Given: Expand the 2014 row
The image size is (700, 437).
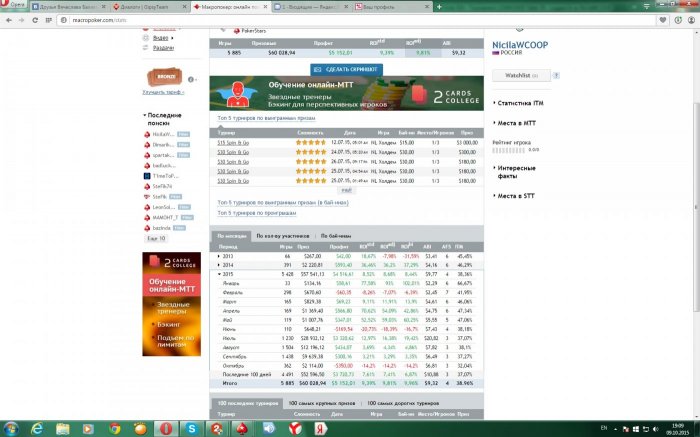Looking at the screenshot, I should pos(219,265).
